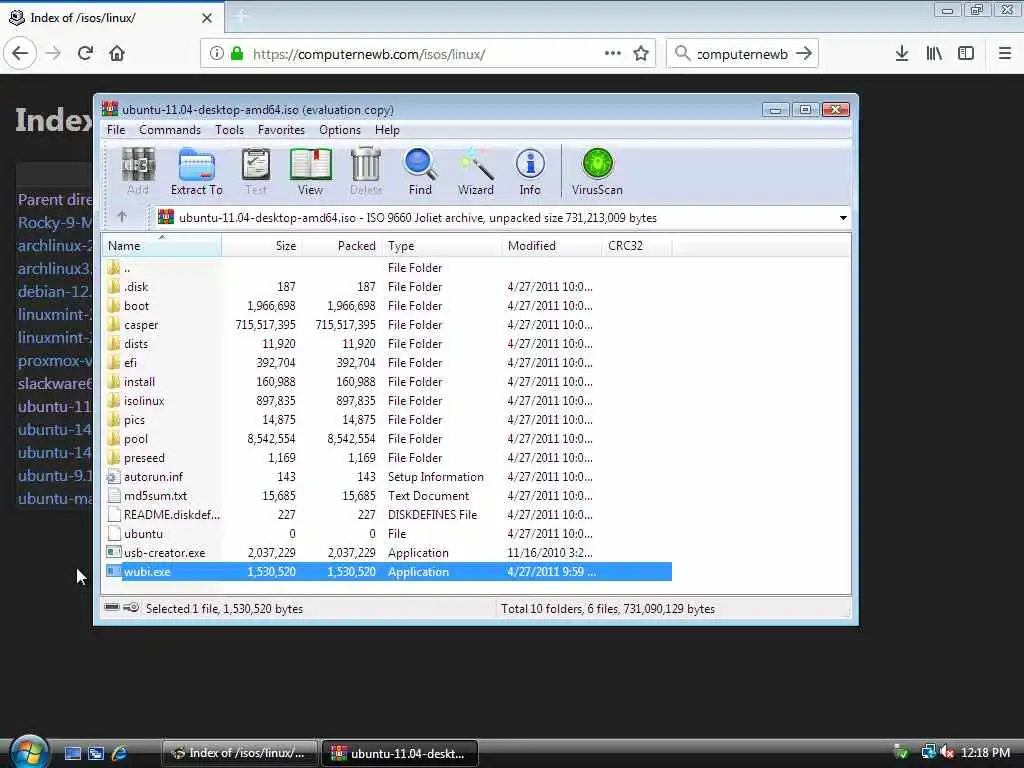Open the WinRAR File menu
This screenshot has width=1024, height=768.
[x=116, y=130]
